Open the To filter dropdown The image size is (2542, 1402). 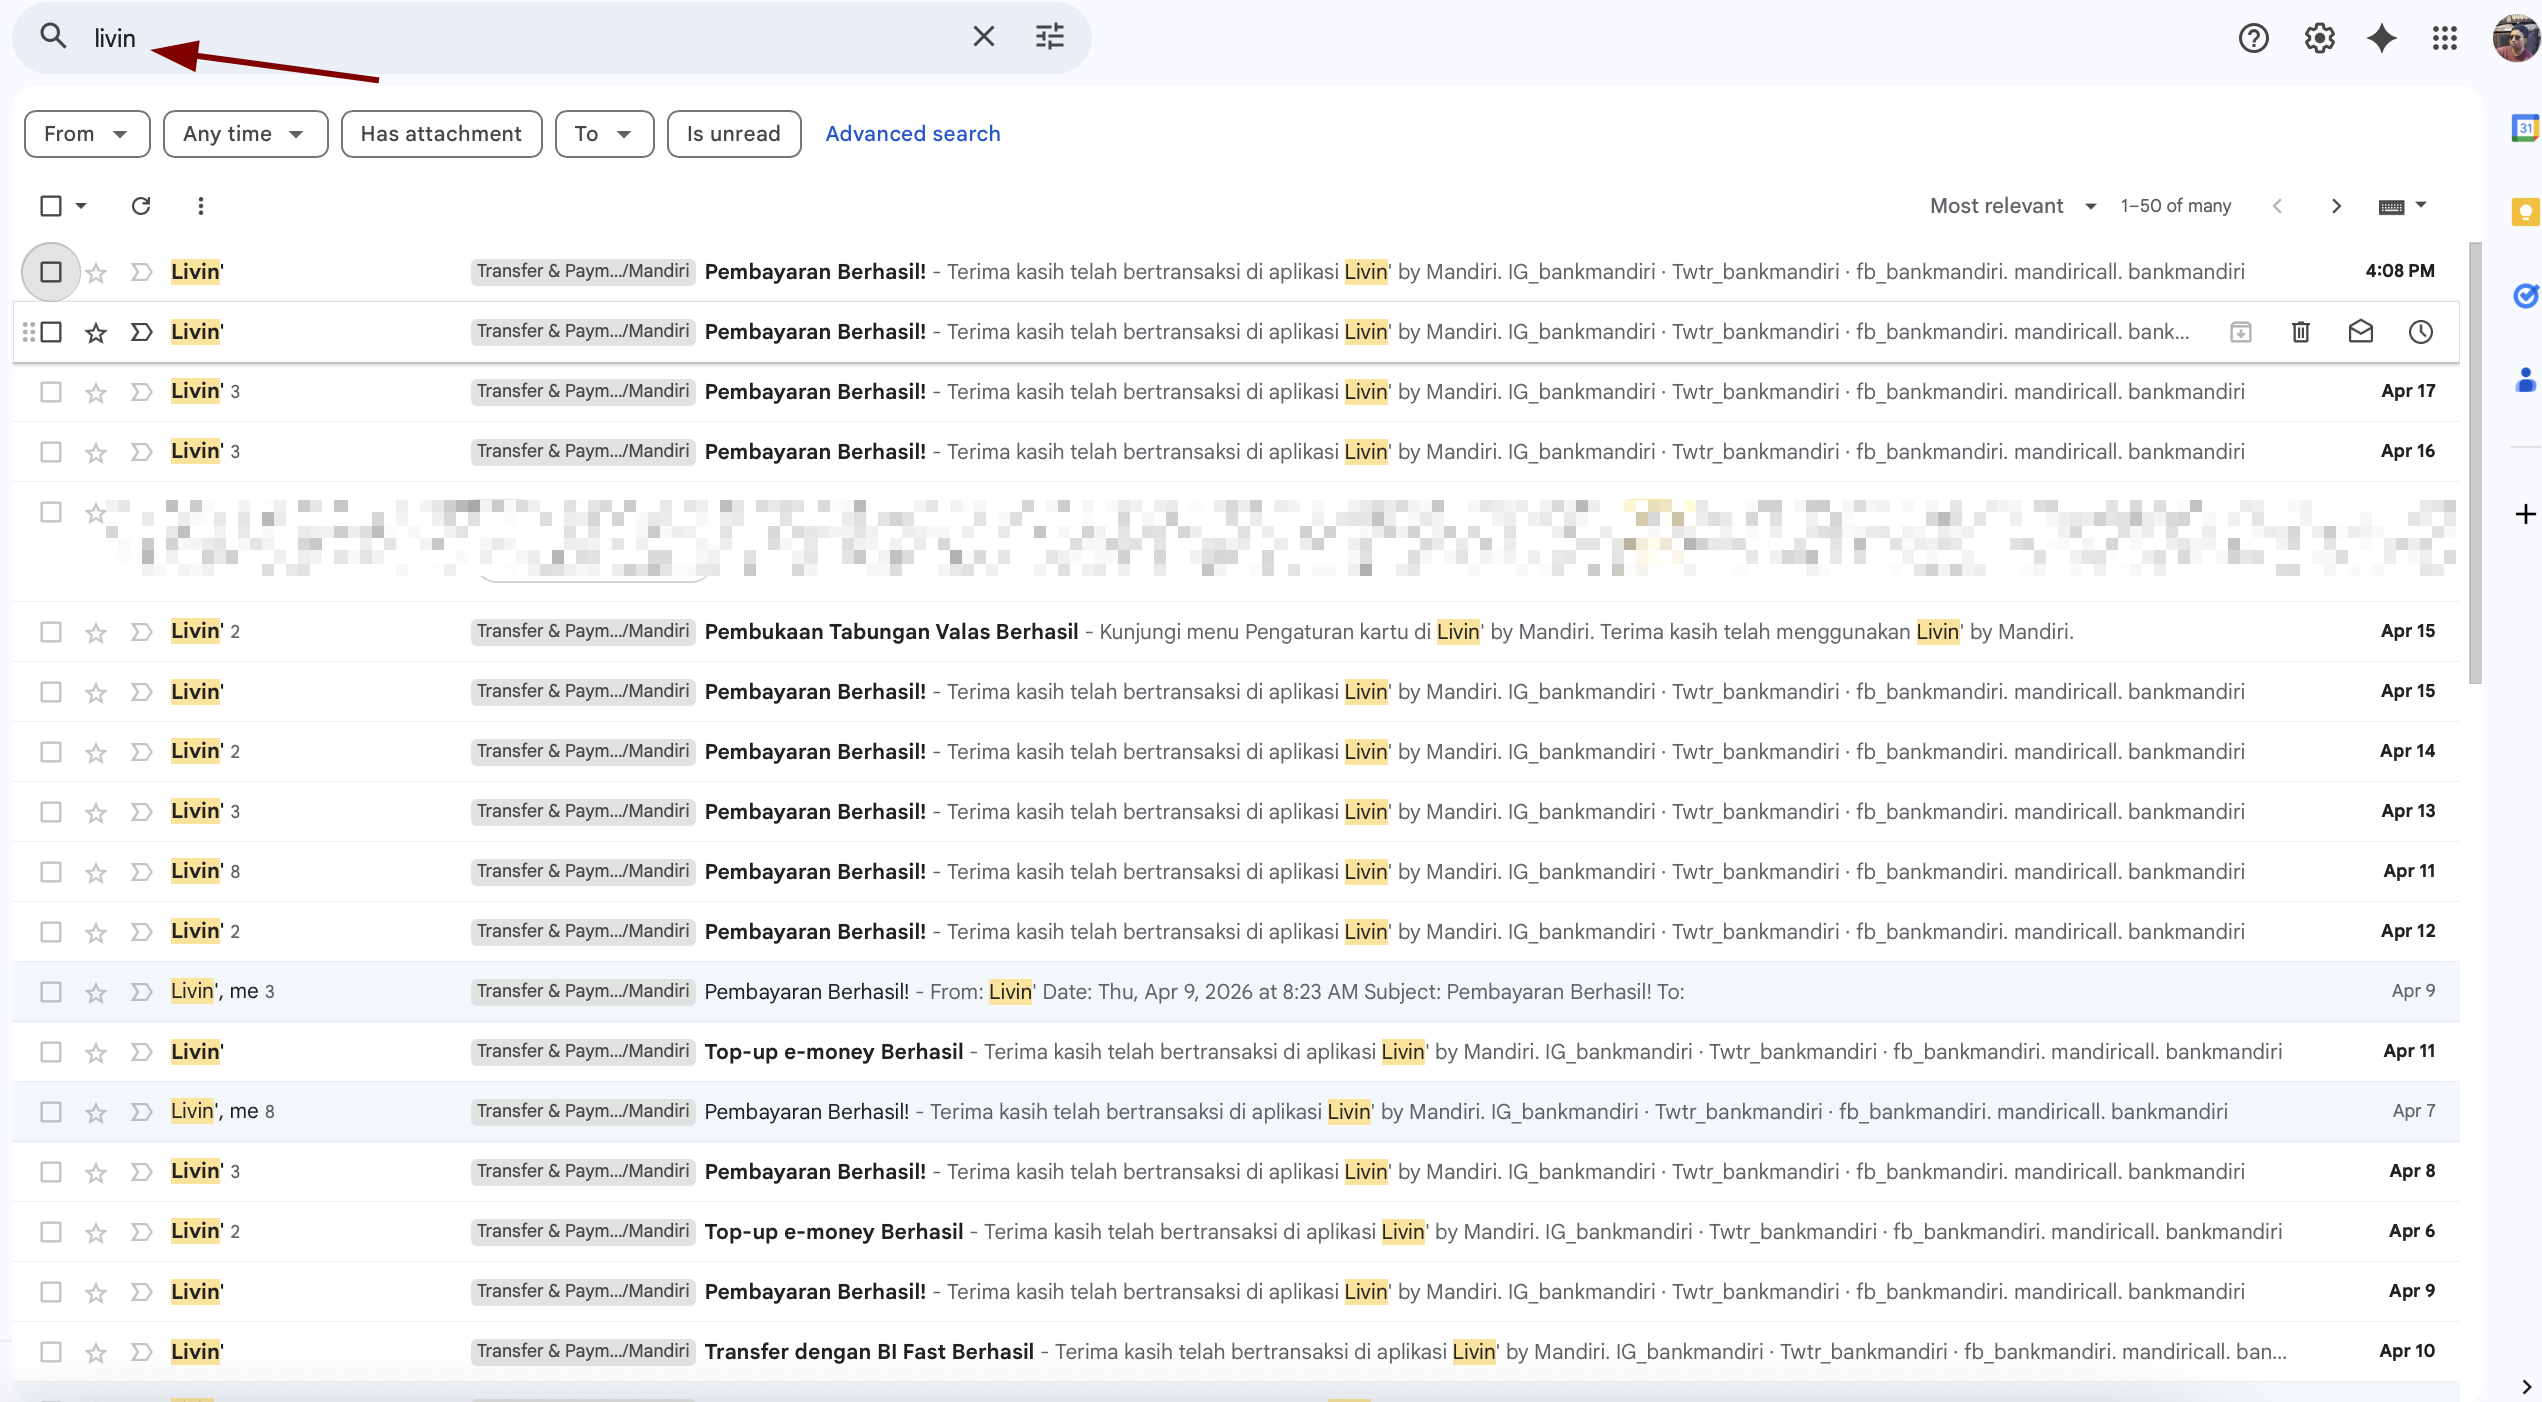(x=604, y=134)
